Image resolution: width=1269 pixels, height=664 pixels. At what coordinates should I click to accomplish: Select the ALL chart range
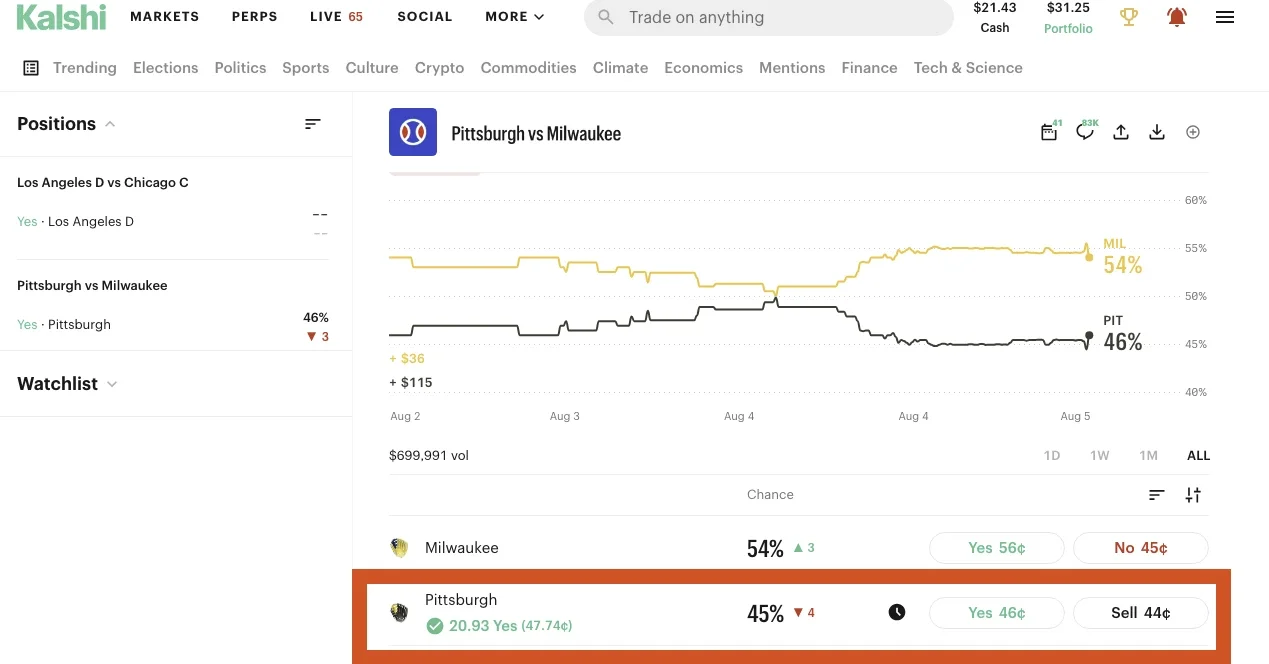[x=1198, y=455]
